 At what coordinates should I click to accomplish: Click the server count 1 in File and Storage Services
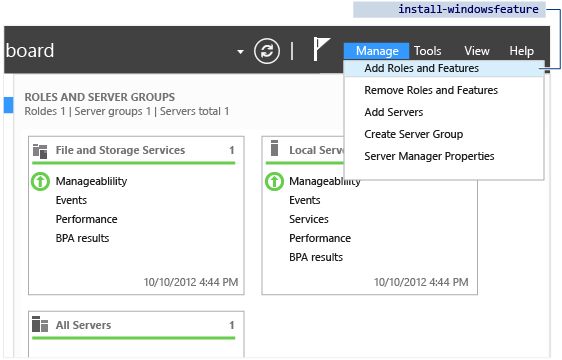tap(232, 150)
